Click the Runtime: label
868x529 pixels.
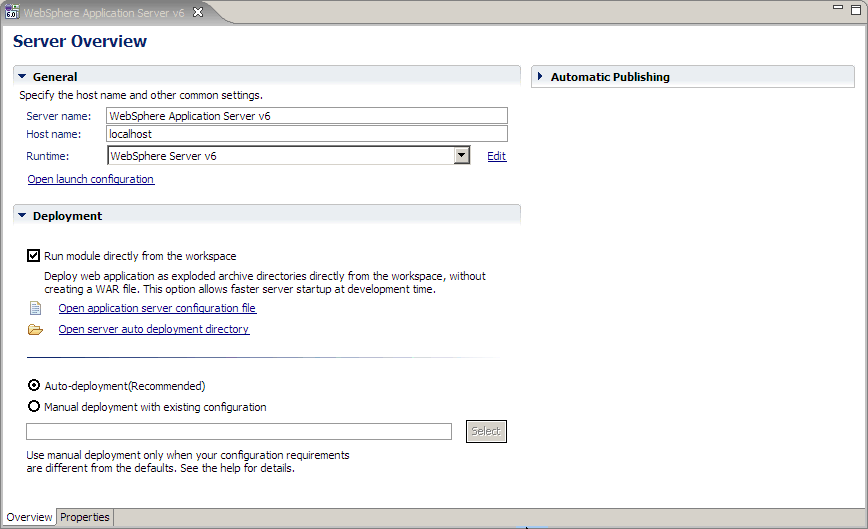(48, 156)
